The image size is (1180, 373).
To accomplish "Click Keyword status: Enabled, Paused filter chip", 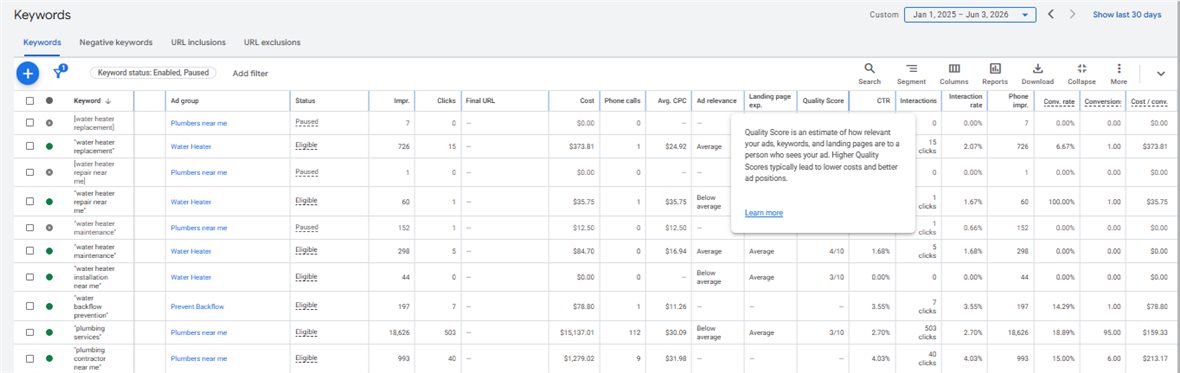I will (154, 73).
